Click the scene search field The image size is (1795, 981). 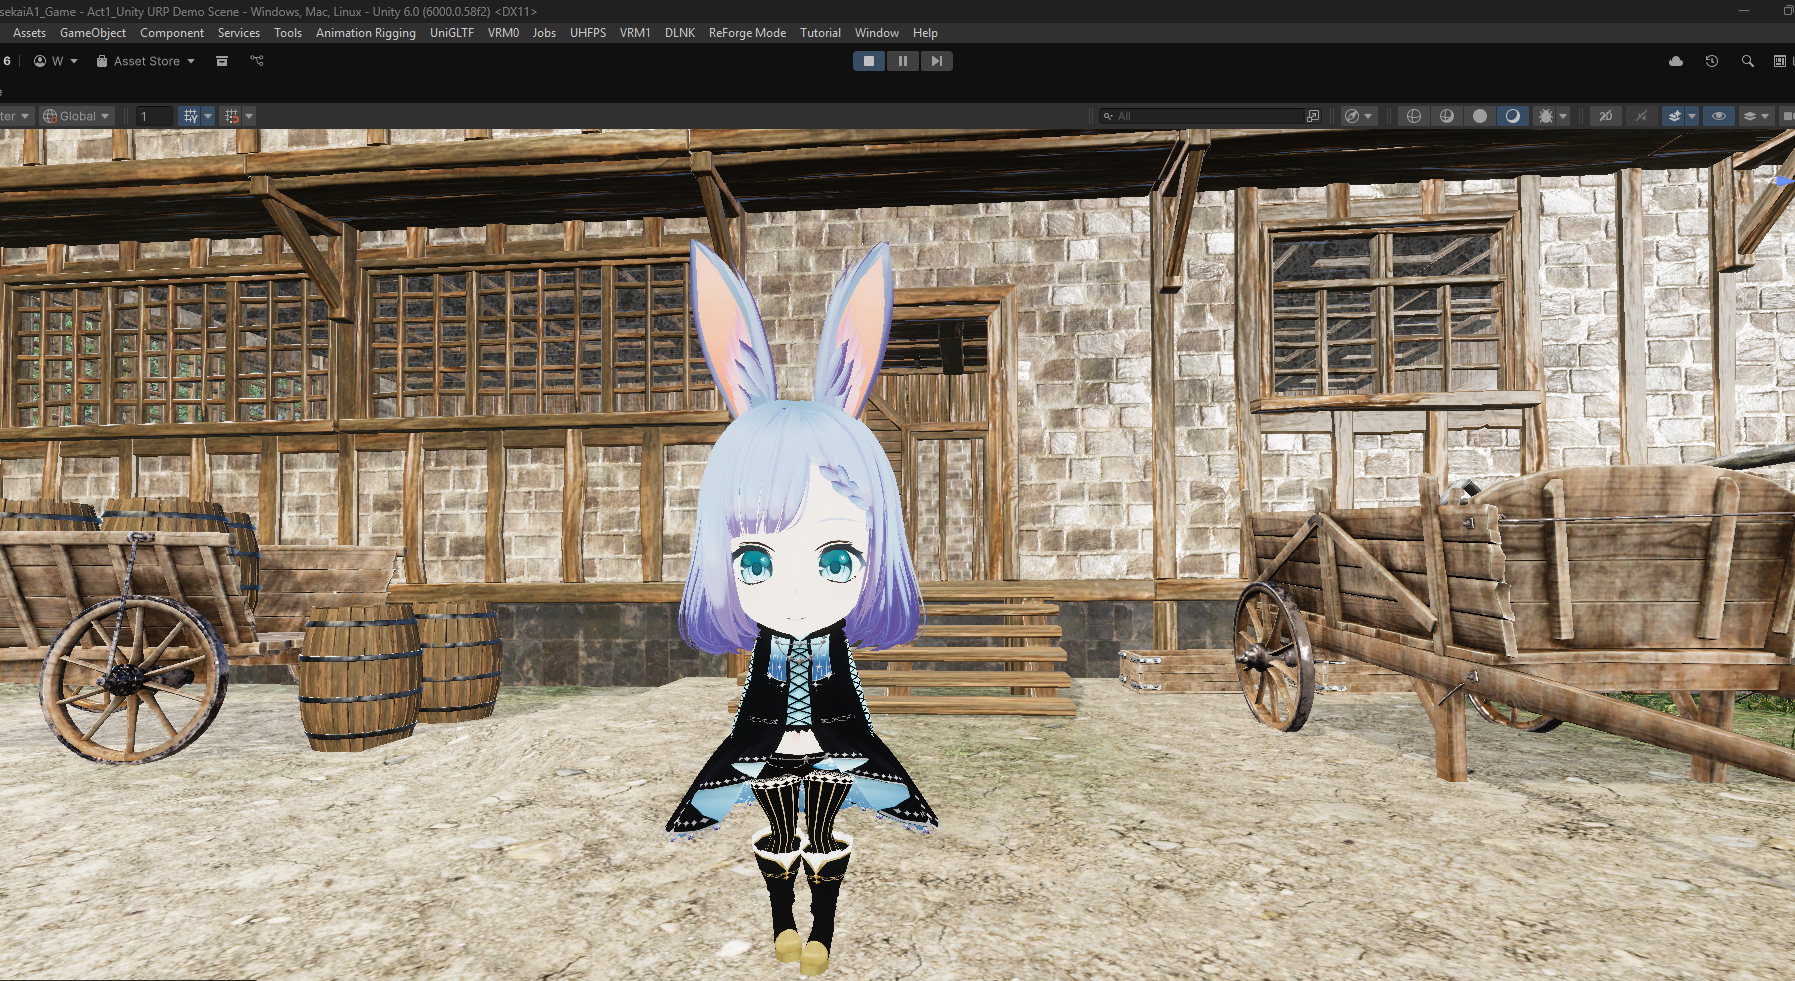1202,116
